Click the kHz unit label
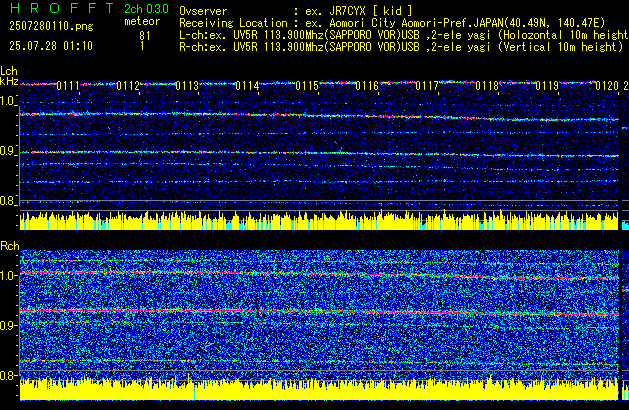 (9, 81)
